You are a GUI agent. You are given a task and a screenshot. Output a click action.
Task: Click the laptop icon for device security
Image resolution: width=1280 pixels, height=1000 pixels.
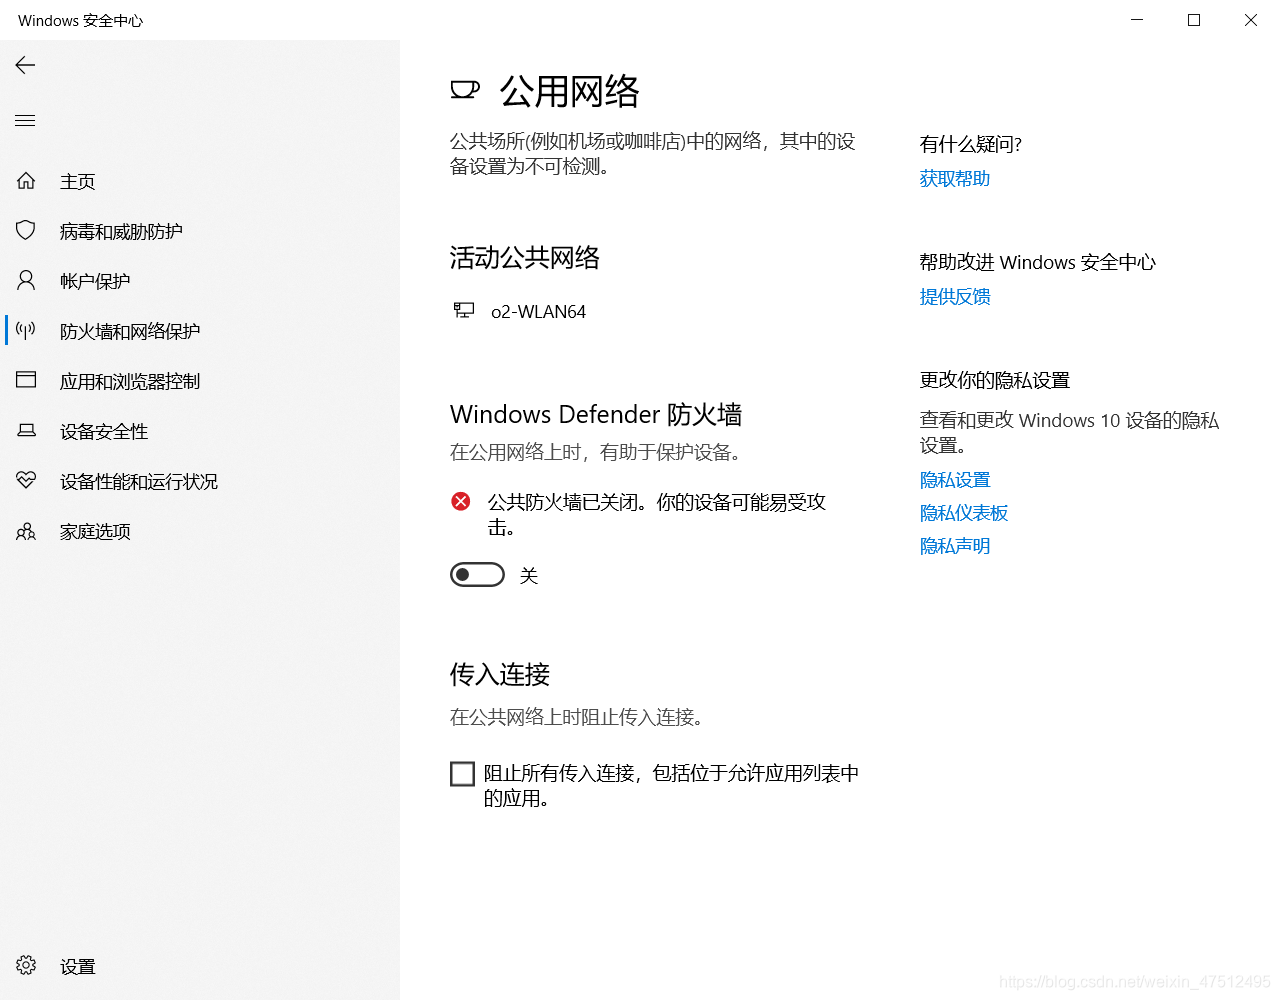[x=26, y=430]
